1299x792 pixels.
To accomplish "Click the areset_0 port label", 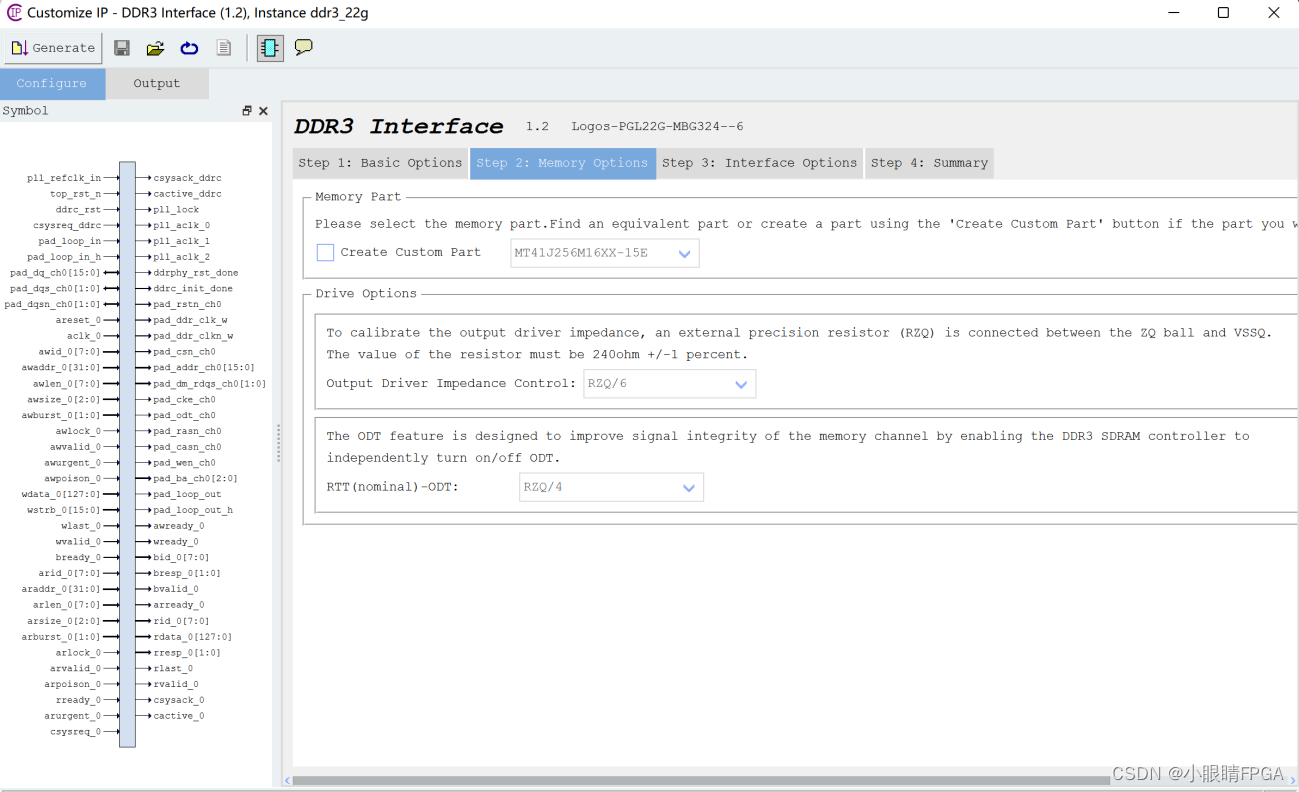I will tap(79, 321).
